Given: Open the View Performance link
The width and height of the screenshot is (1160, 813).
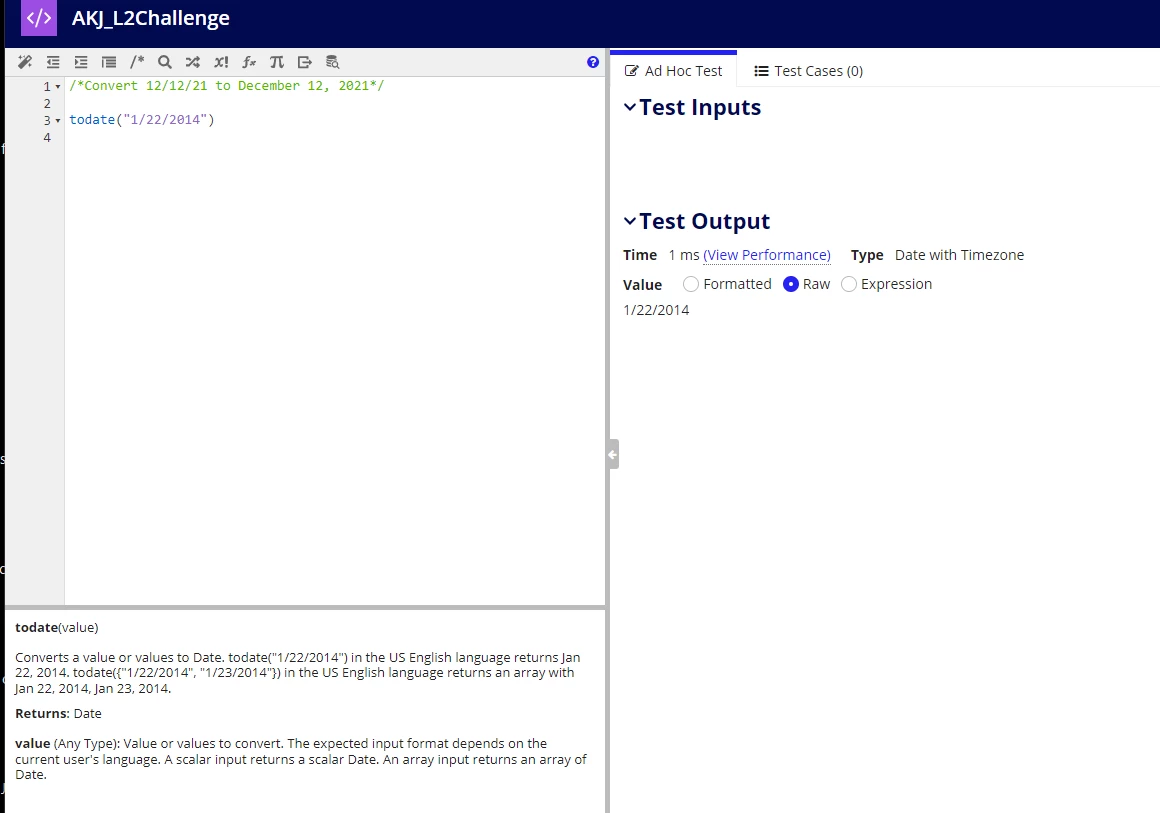Looking at the screenshot, I should (x=766, y=255).
